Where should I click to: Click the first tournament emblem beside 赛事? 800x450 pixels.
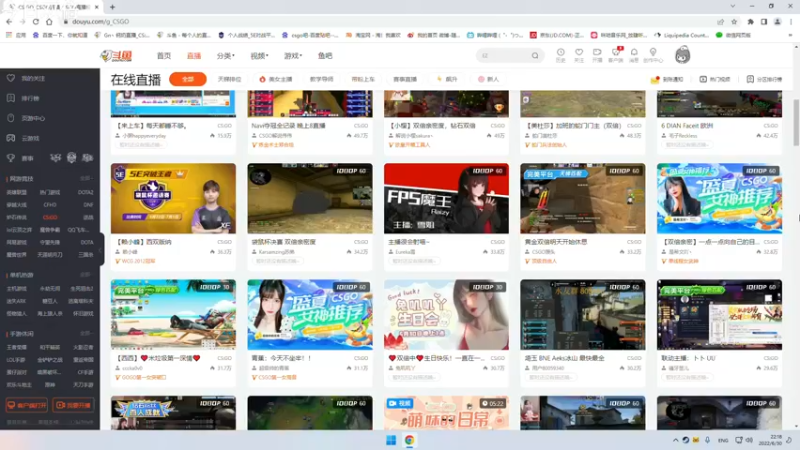pos(55,158)
